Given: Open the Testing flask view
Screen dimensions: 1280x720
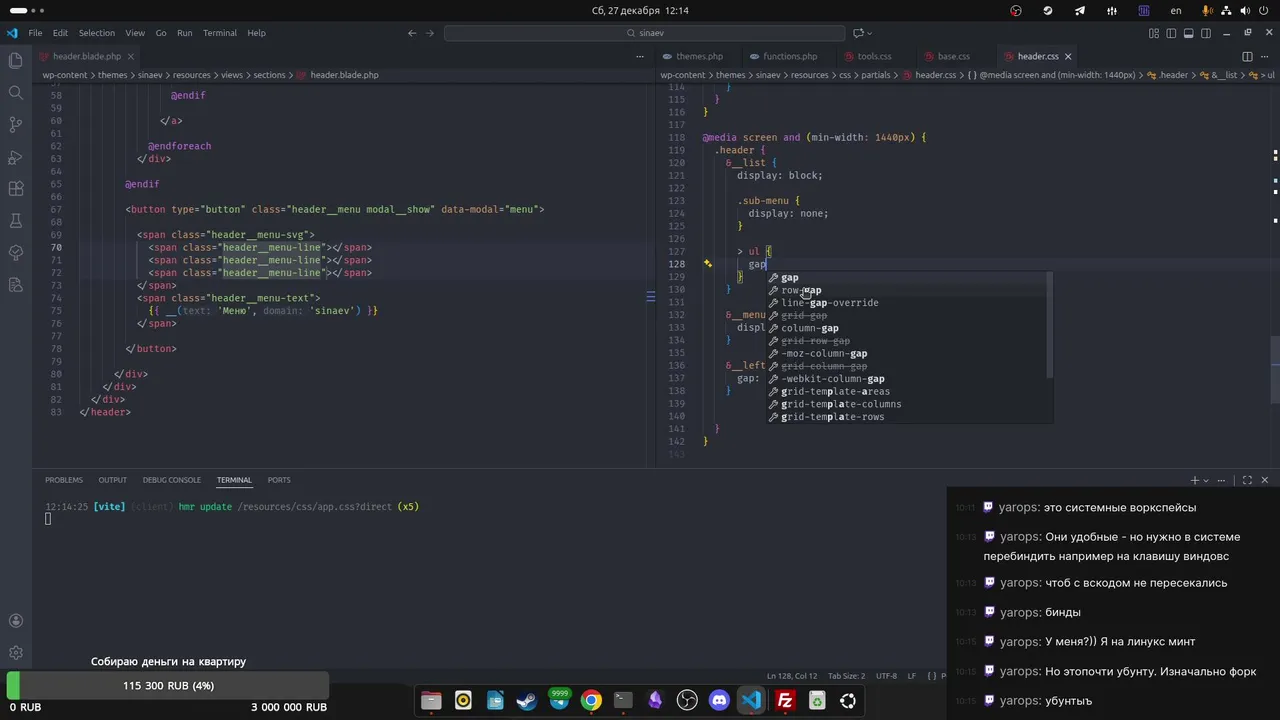Looking at the screenshot, I should pyautogui.click(x=15, y=221).
